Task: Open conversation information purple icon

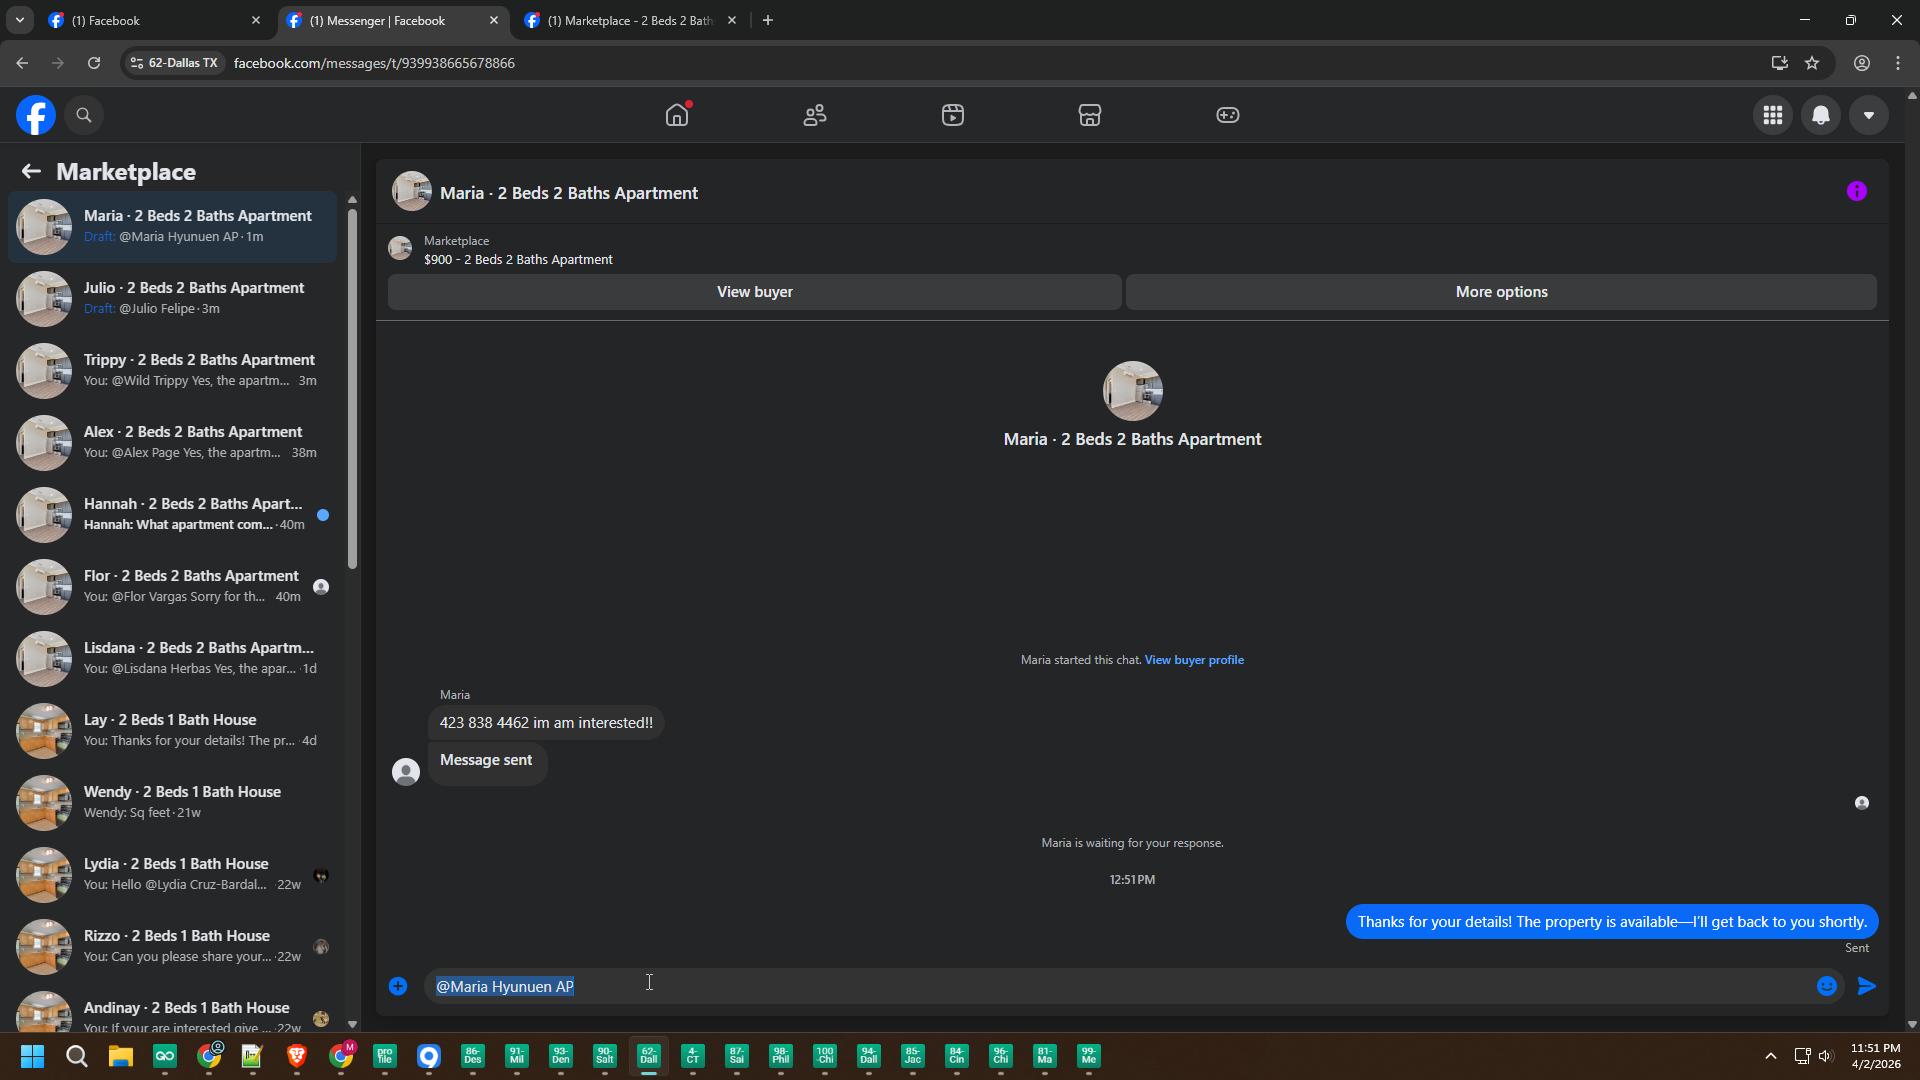Action: [1857, 191]
